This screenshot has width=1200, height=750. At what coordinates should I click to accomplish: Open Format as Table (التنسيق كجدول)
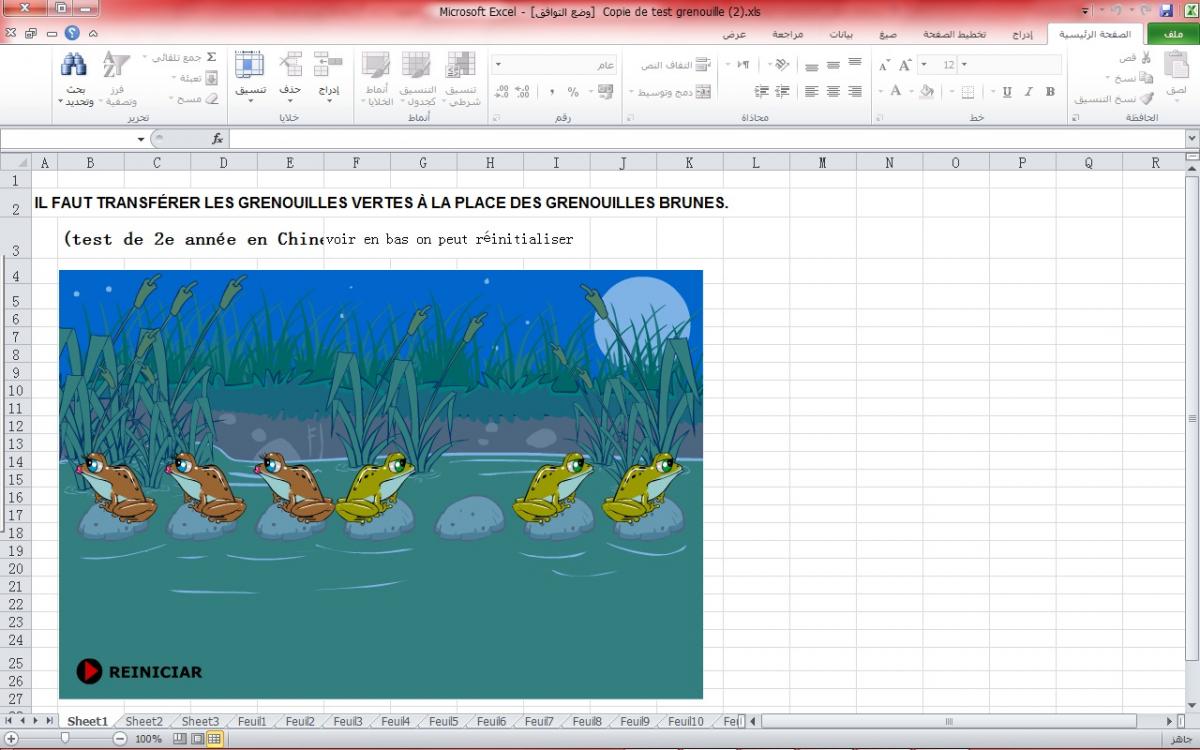[417, 78]
